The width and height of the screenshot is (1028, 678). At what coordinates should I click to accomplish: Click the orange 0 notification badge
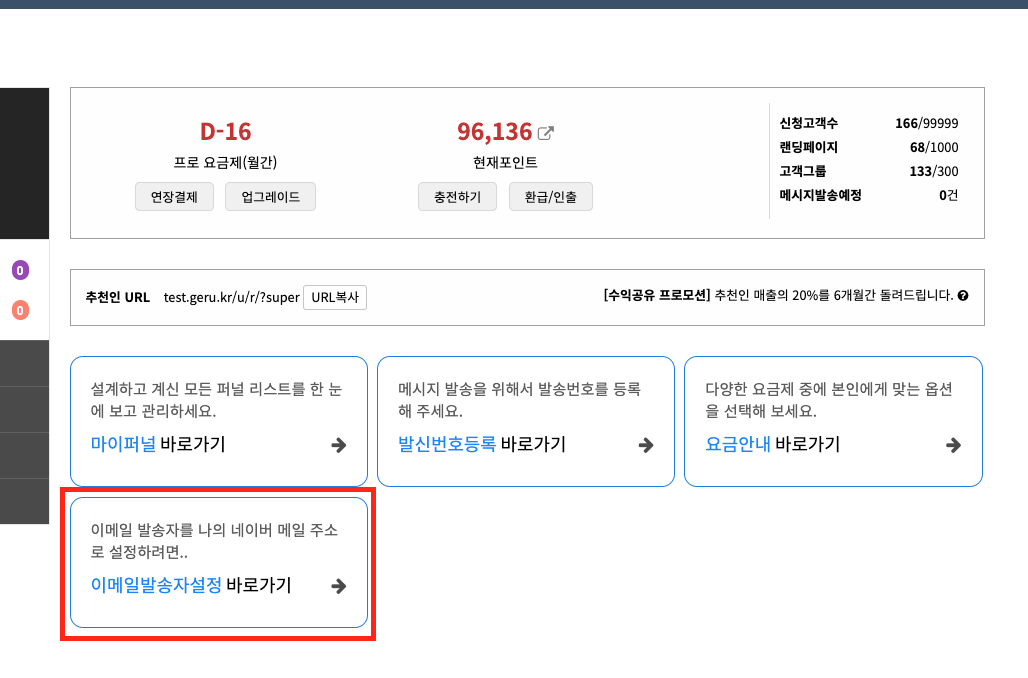click(x=20, y=310)
